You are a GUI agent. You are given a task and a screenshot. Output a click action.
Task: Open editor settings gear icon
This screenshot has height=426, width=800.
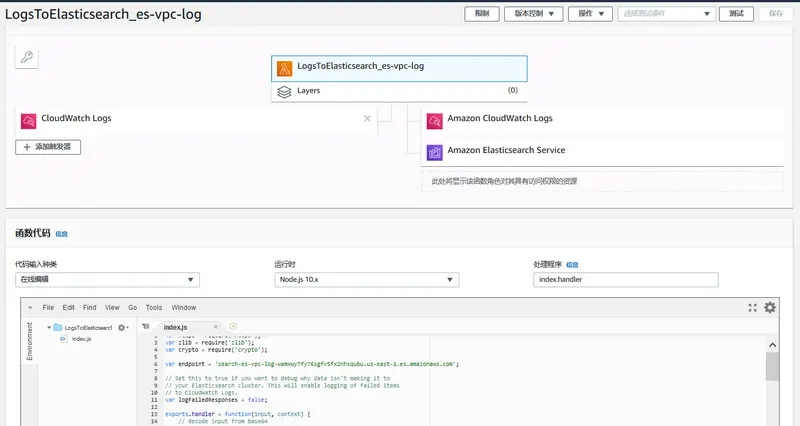(x=770, y=307)
